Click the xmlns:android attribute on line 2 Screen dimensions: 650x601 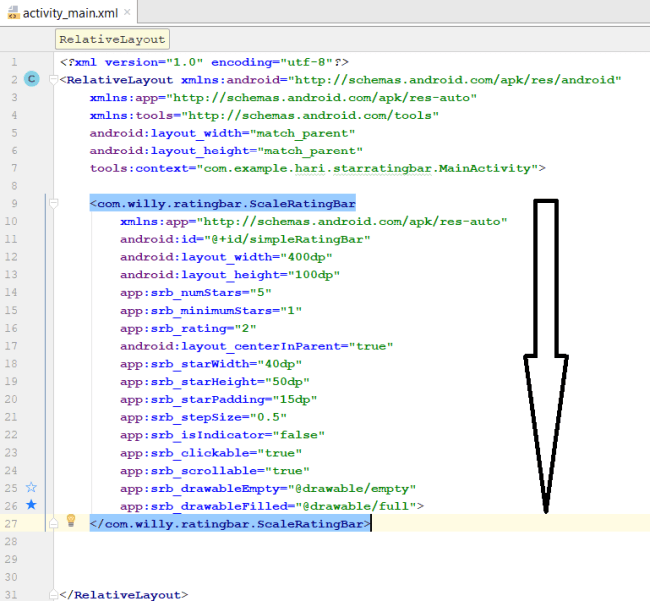[401, 80]
